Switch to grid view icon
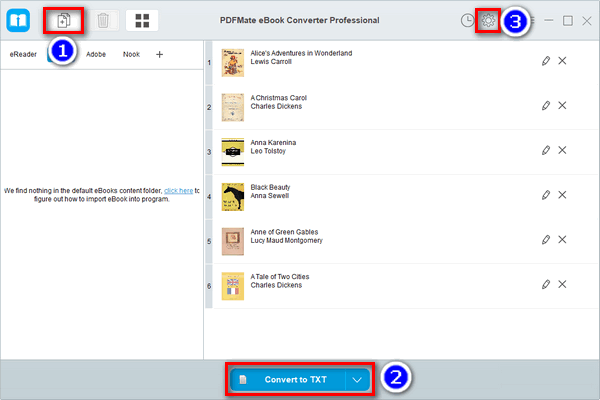The height and width of the screenshot is (400, 600). coord(142,20)
